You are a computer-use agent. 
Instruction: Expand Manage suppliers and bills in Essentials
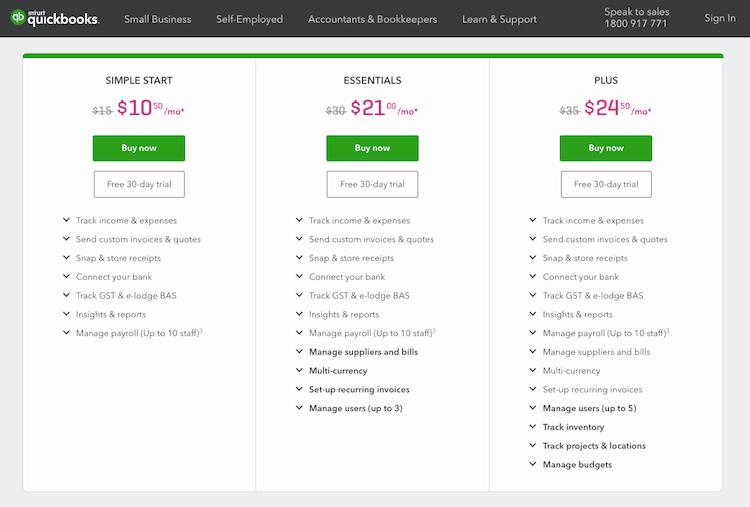click(x=299, y=352)
